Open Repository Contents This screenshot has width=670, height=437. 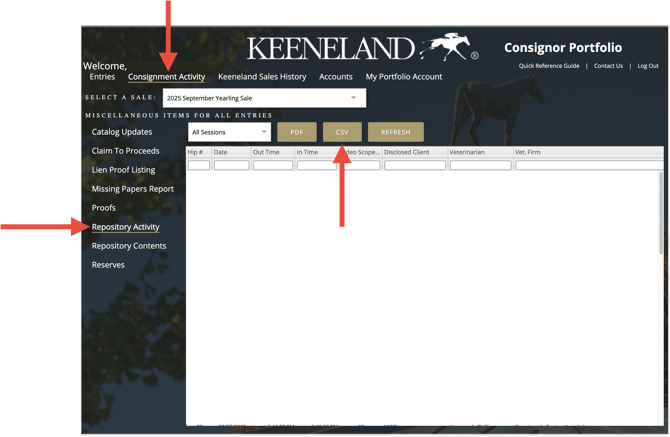129,246
